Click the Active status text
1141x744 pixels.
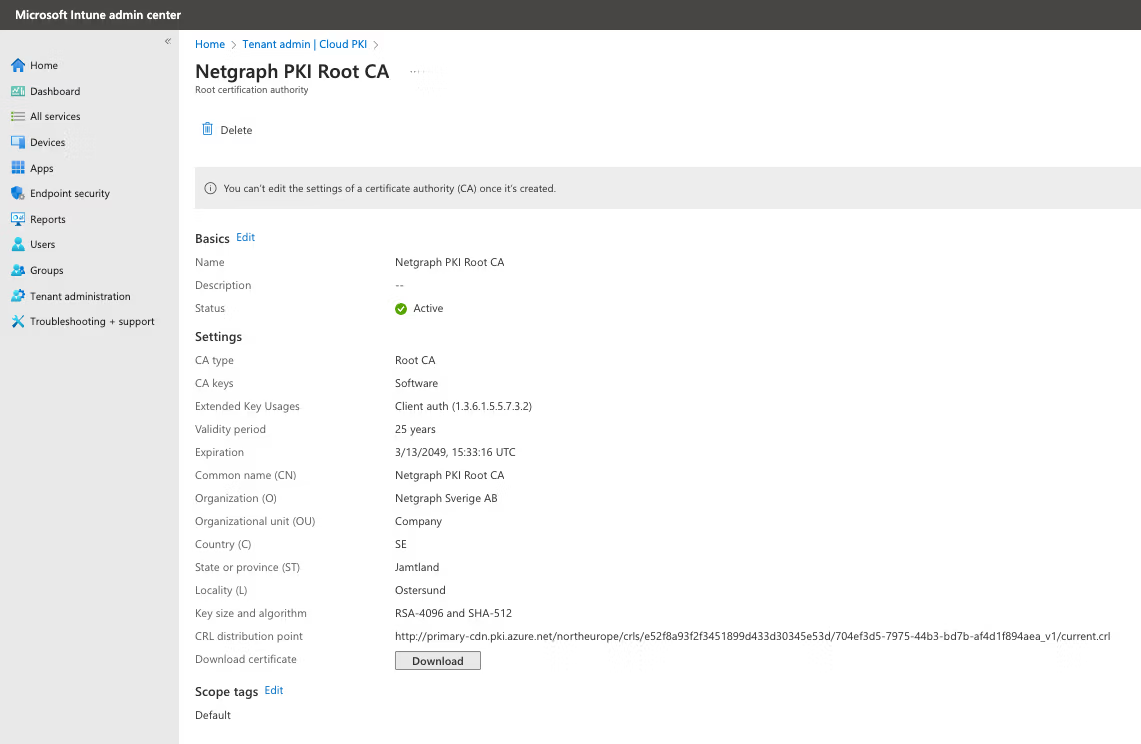pyautogui.click(x=428, y=309)
